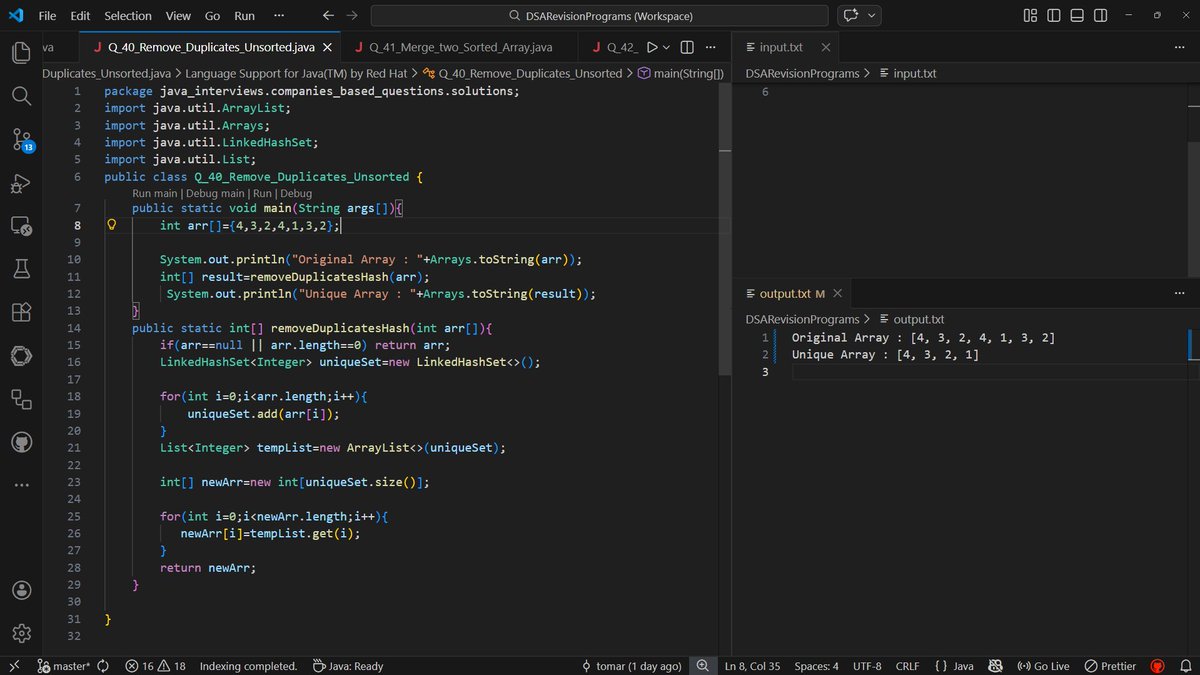Screen dimensions: 1200x675
Task: Open the Extensions view
Action: tap(22, 312)
